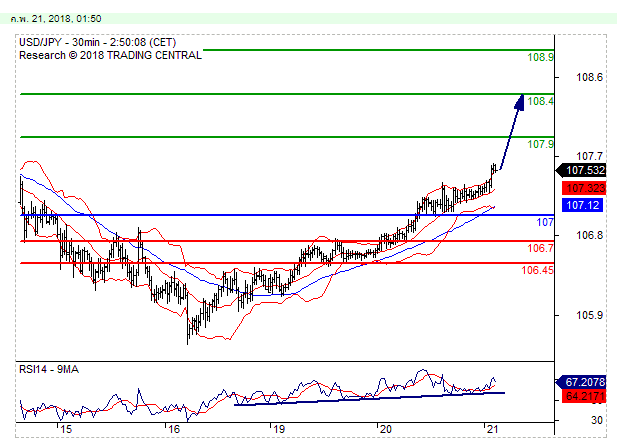Select the USD/JPY 30min chart title
The height and width of the screenshot is (448, 617).
[x=98, y=42]
